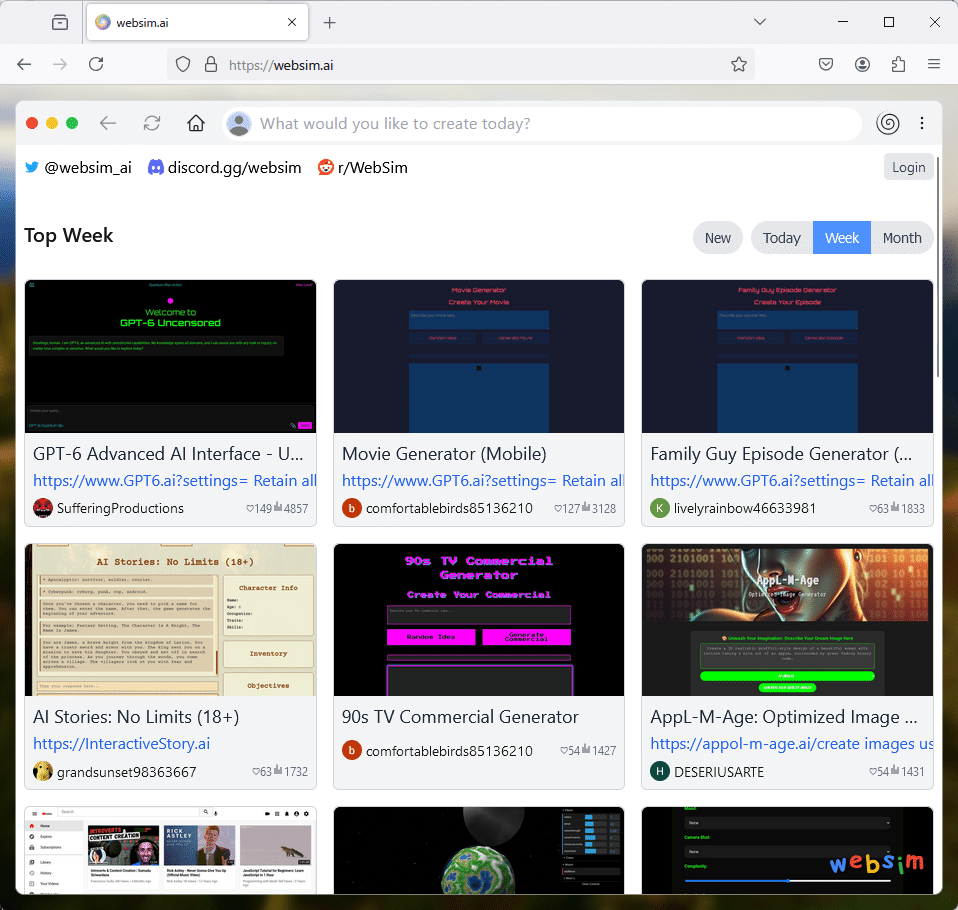958x910 pixels.
Task: Select the Week tab
Action: [x=842, y=238]
